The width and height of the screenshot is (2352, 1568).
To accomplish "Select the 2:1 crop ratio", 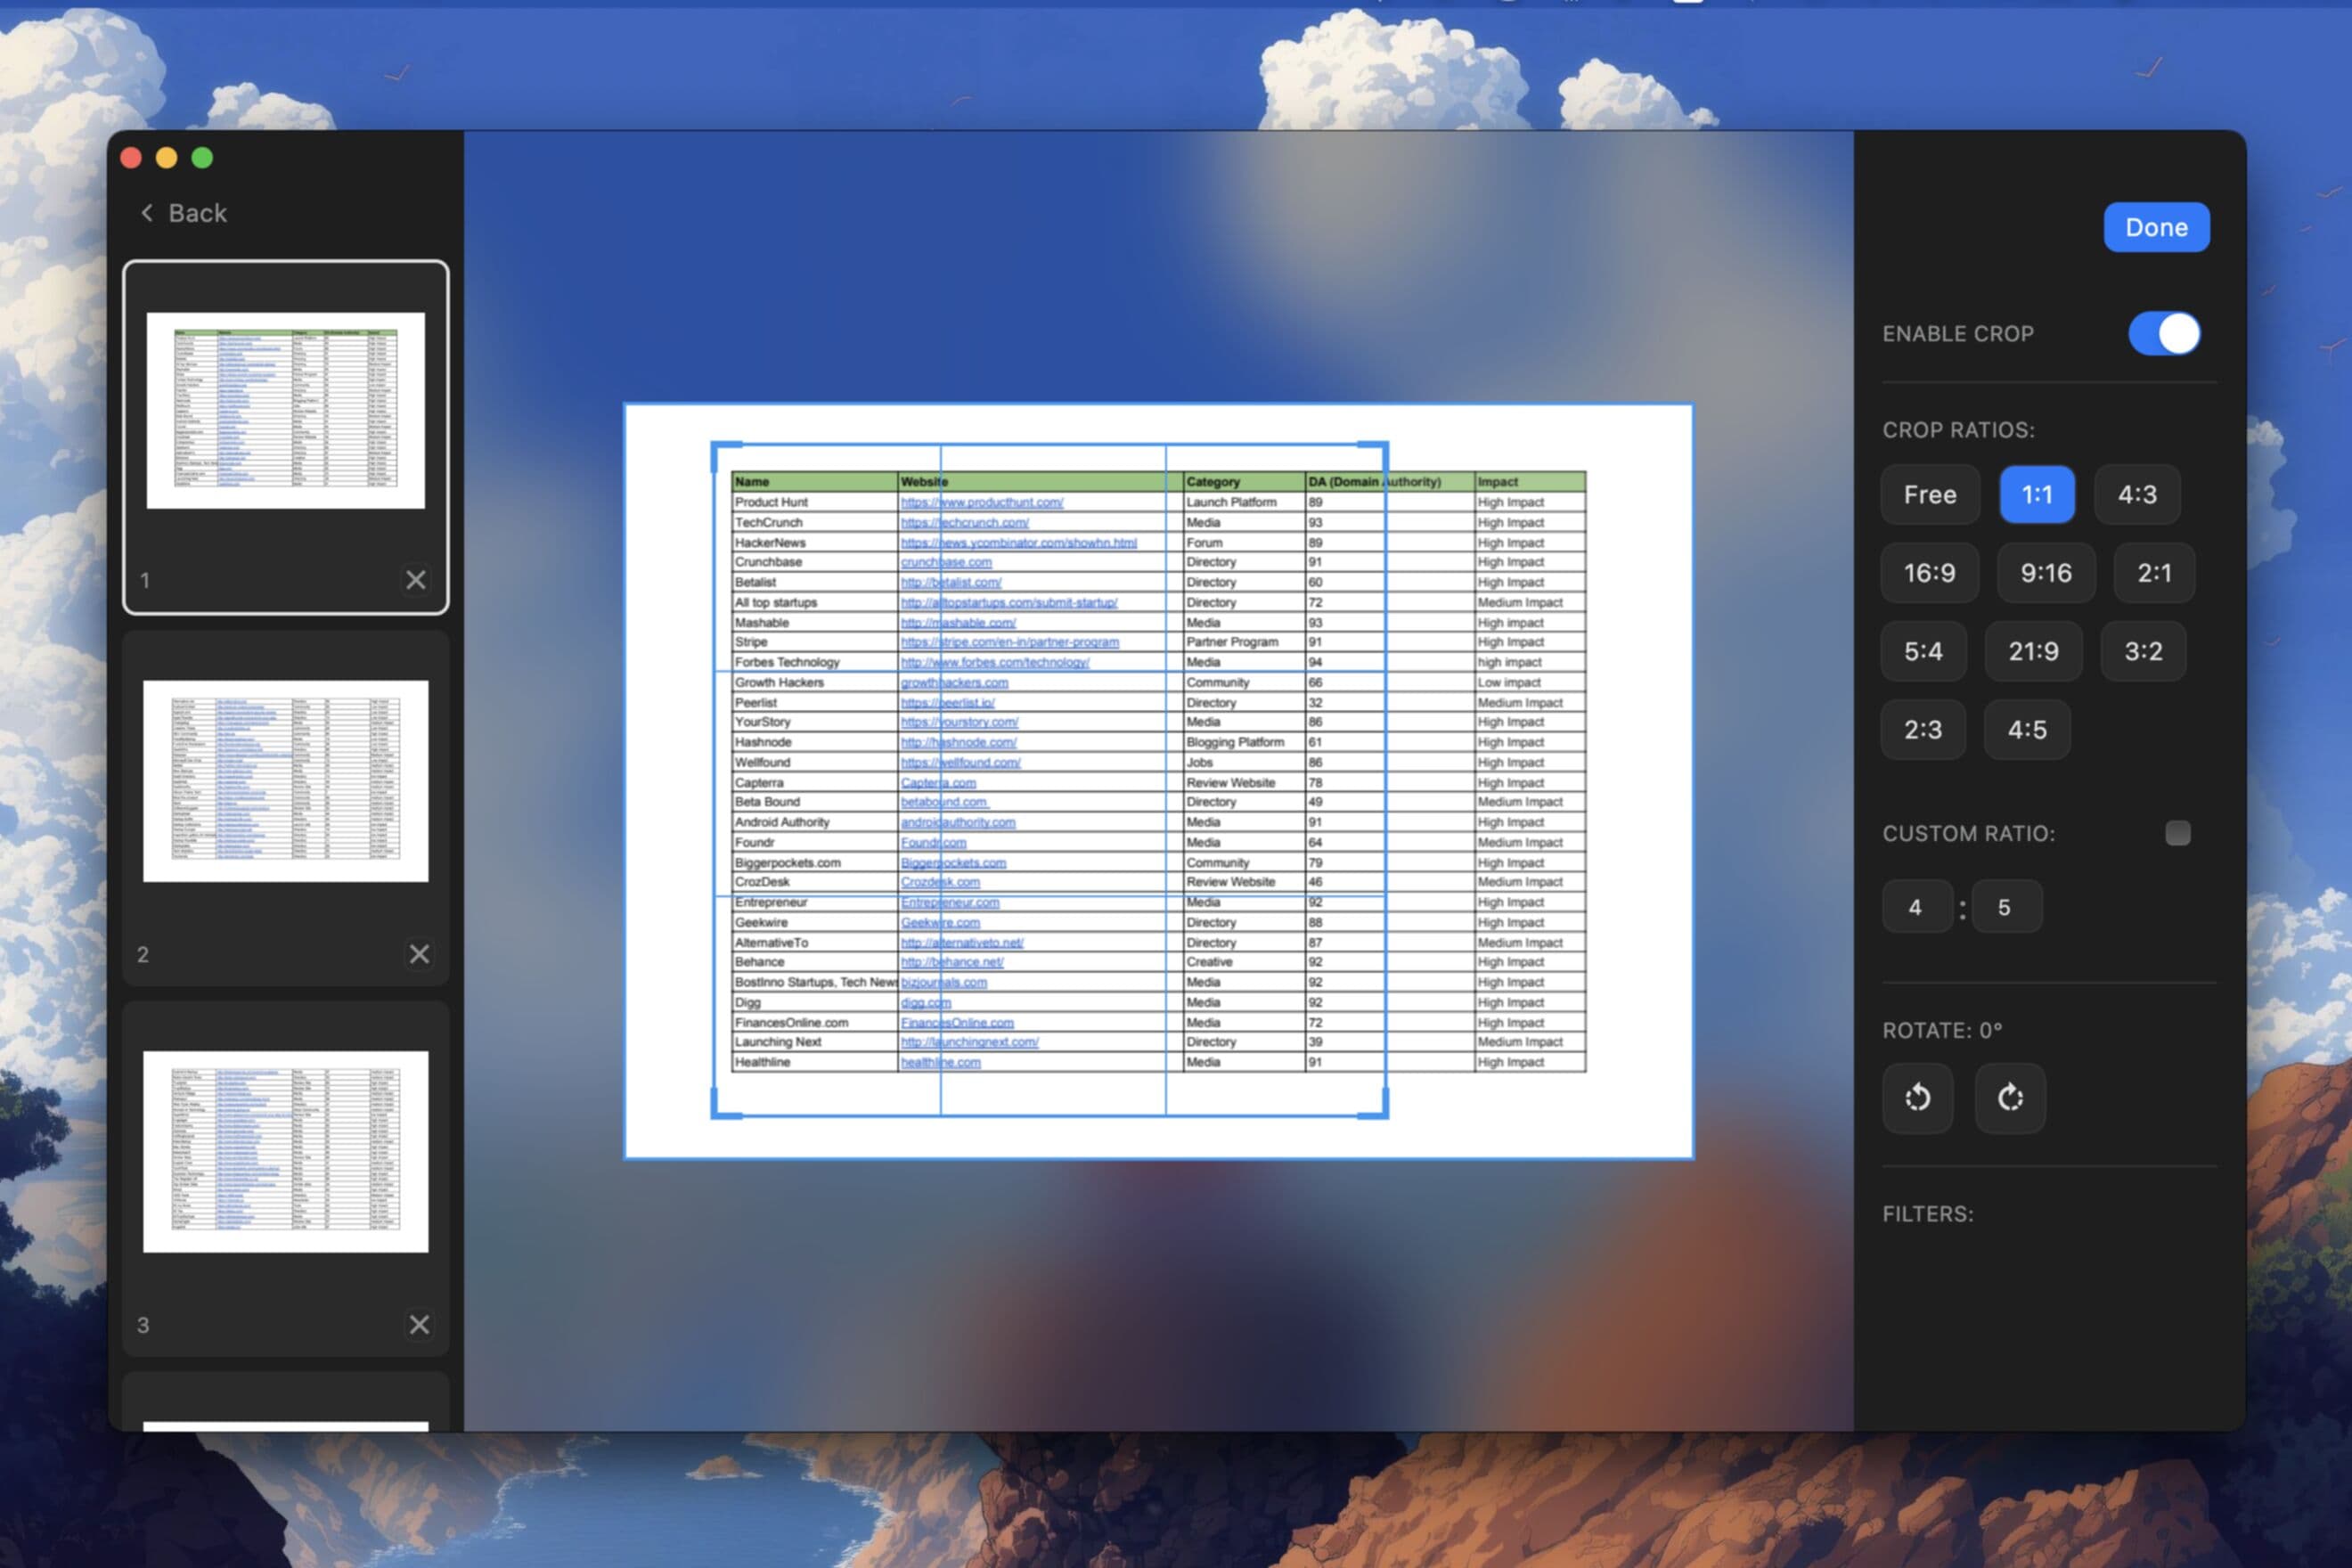I will tap(2154, 573).
